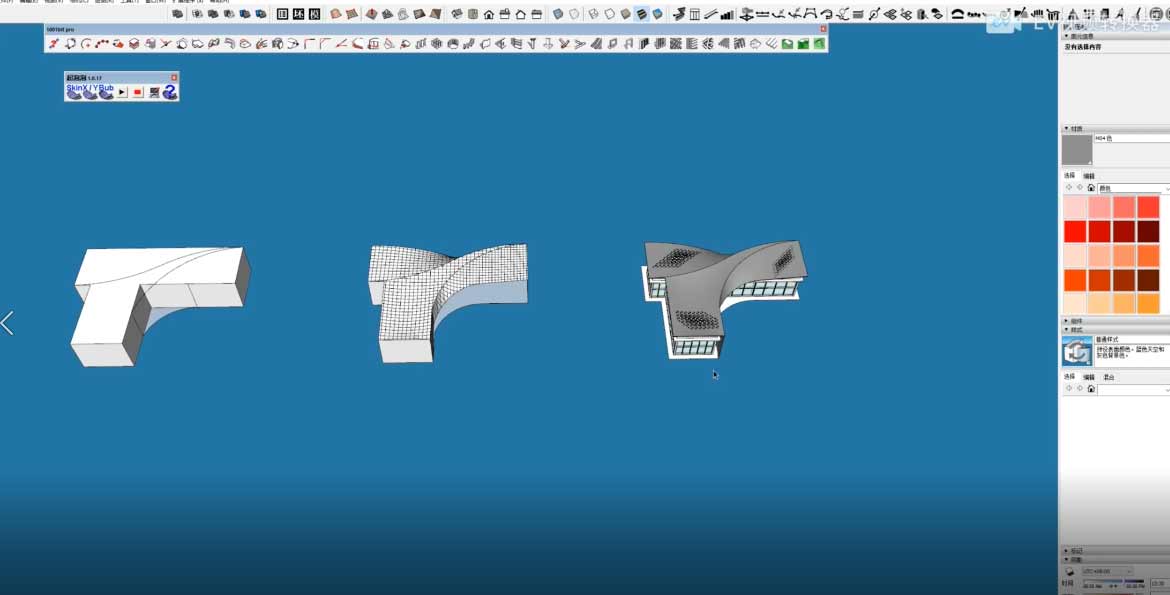Click the SkinX bubble tool icon
The height and width of the screenshot is (595, 1170).
pos(74,92)
